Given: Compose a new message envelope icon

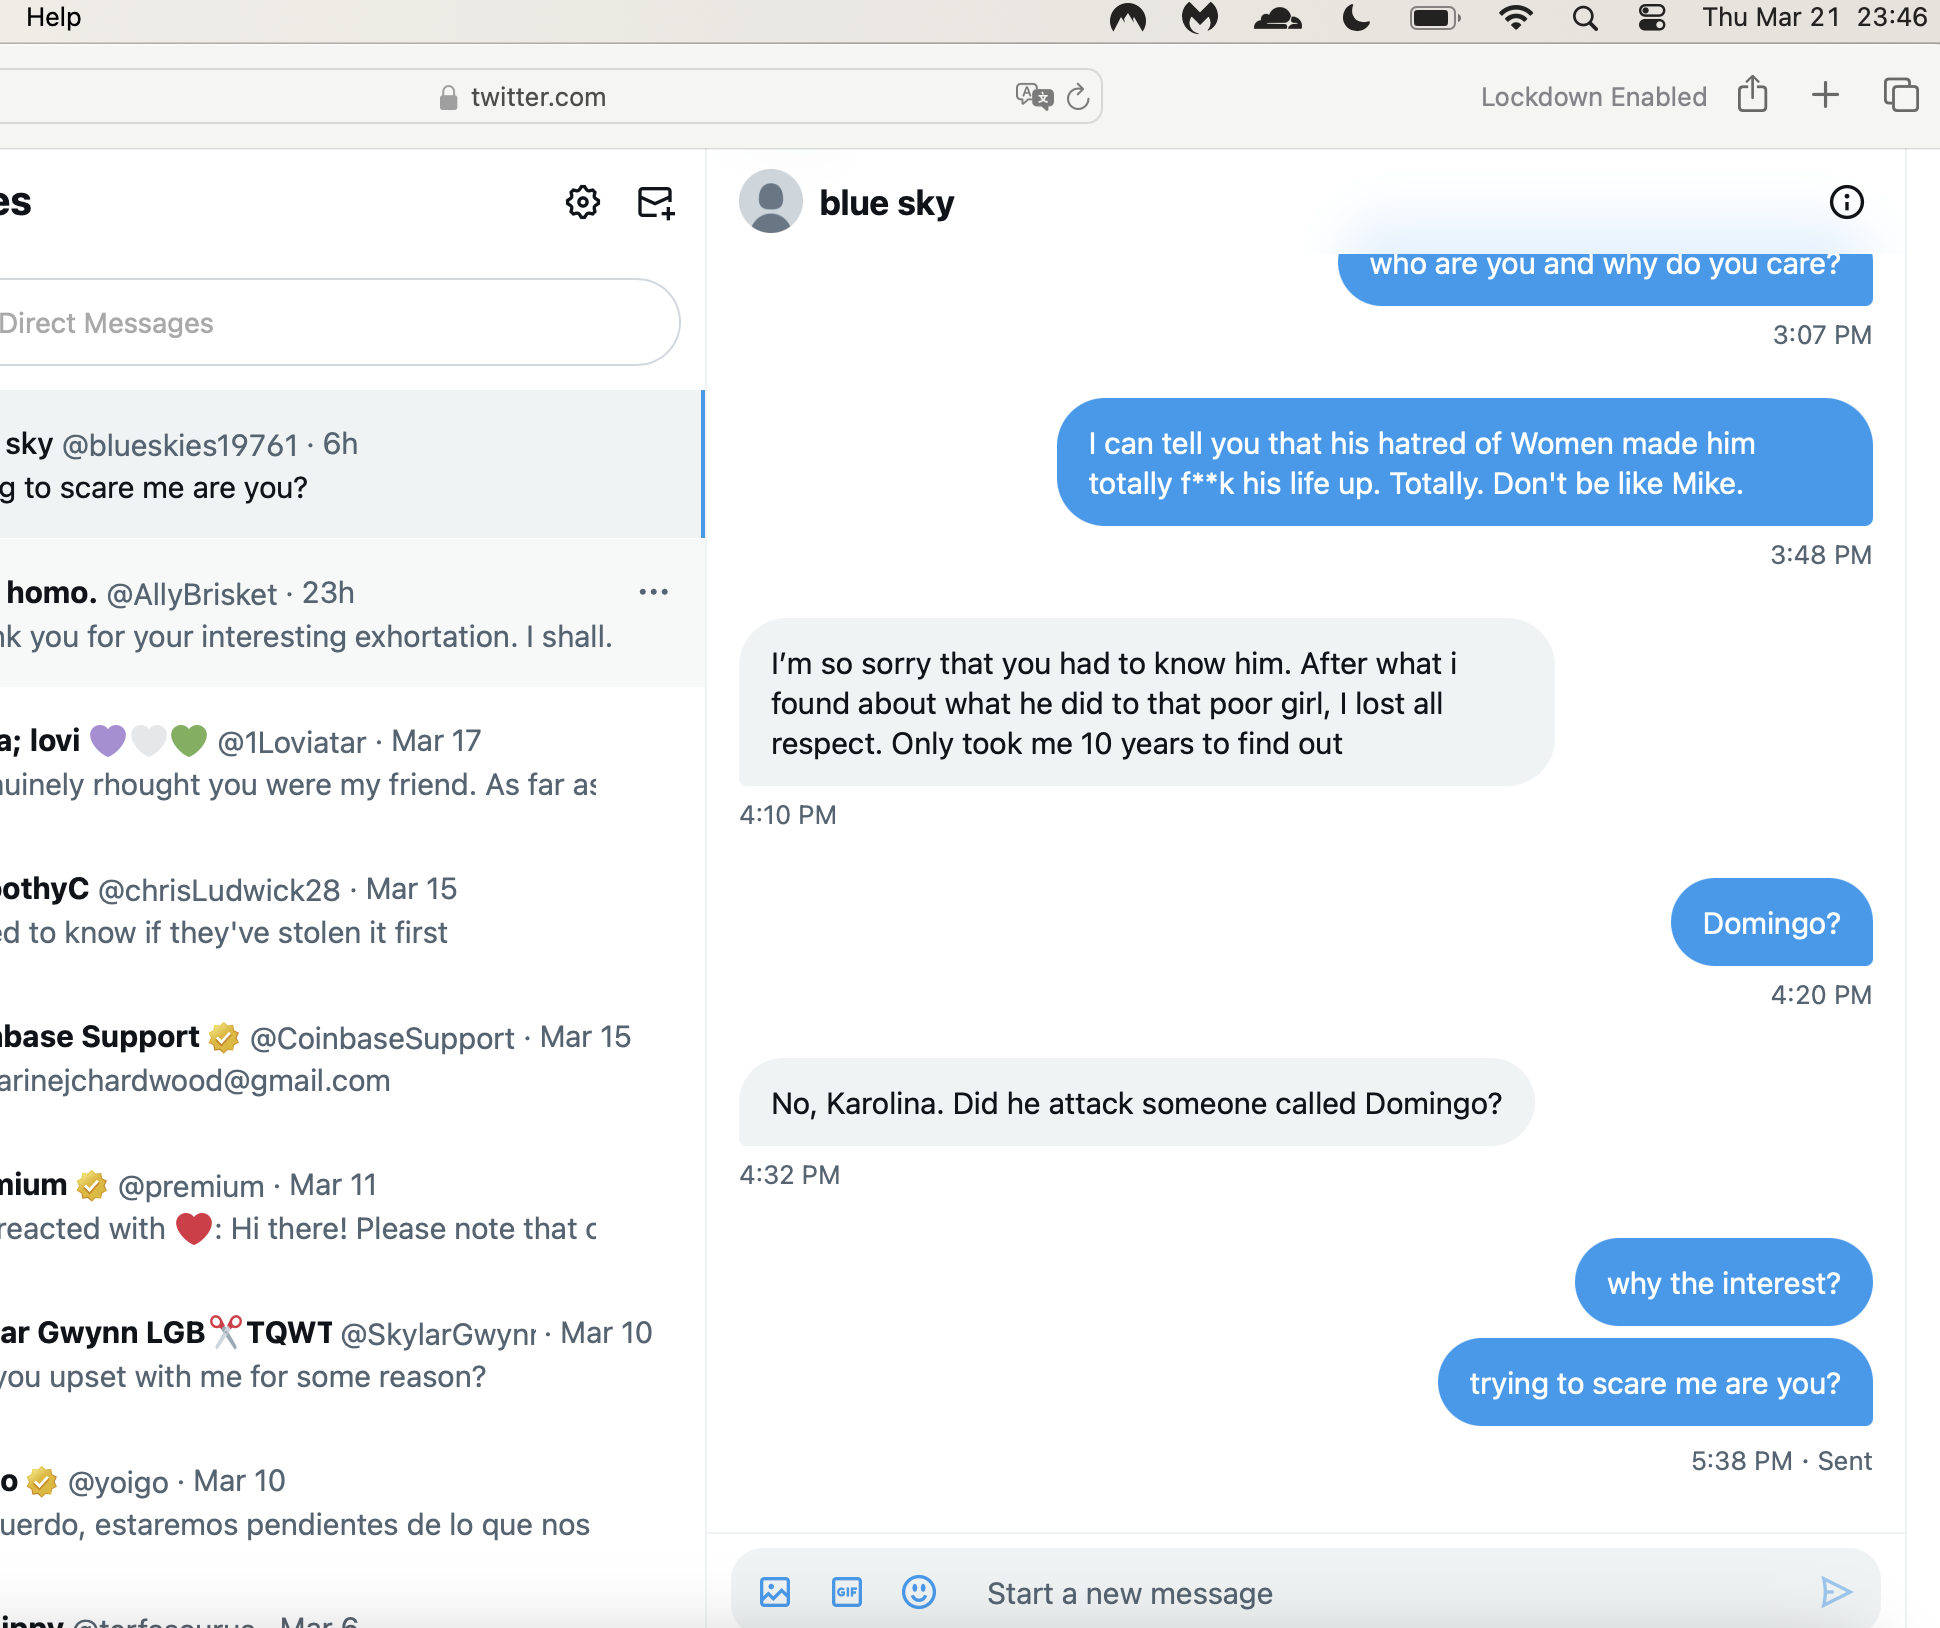Looking at the screenshot, I should pyautogui.click(x=656, y=202).
